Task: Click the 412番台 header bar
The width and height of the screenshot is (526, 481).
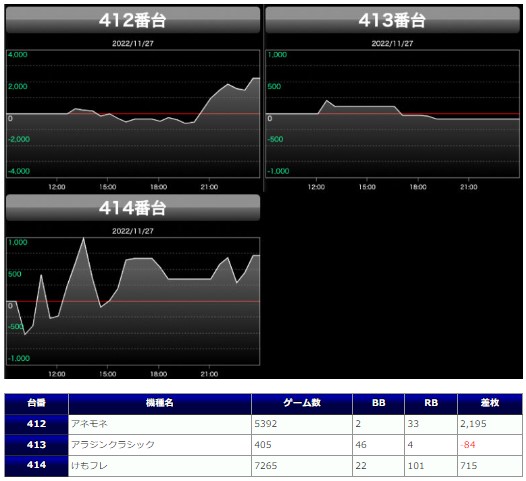Action: [x=133, y=20]
